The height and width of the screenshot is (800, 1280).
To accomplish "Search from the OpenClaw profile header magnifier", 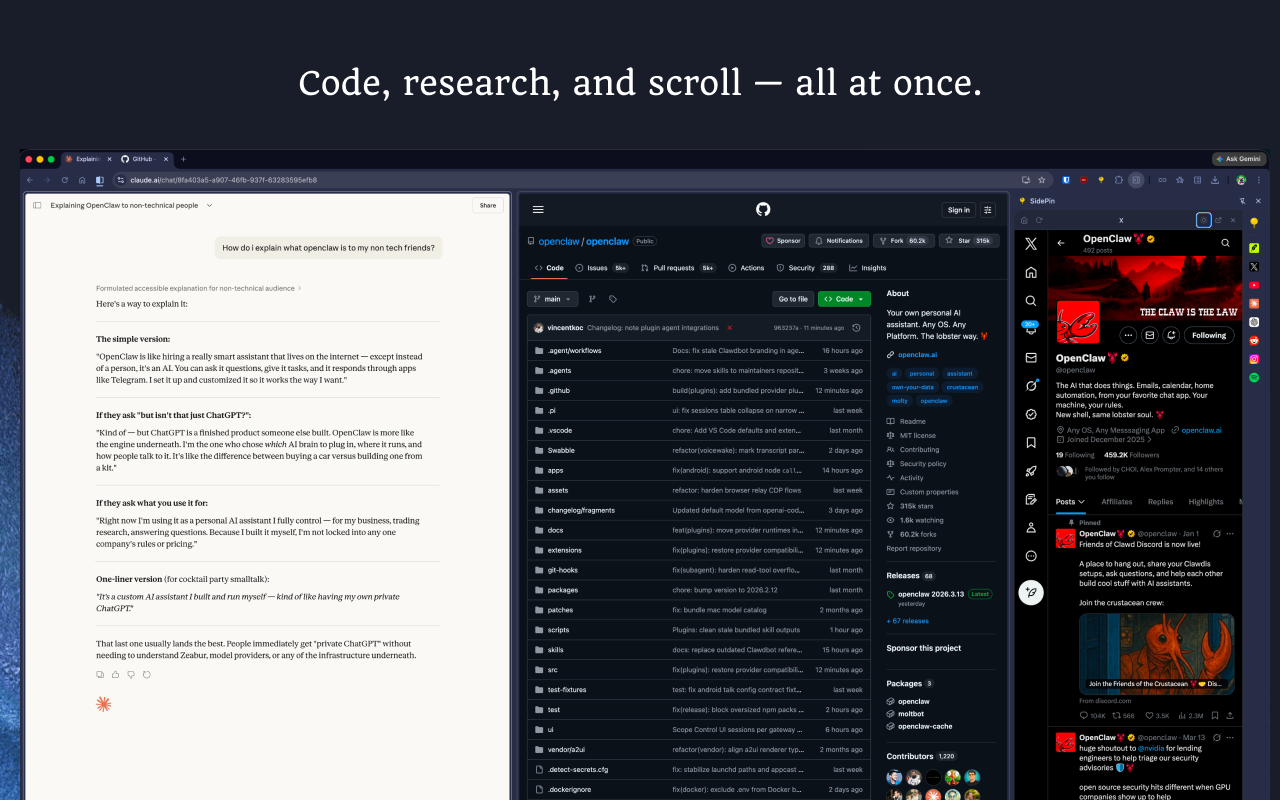I will click(x=1225, y=243).
